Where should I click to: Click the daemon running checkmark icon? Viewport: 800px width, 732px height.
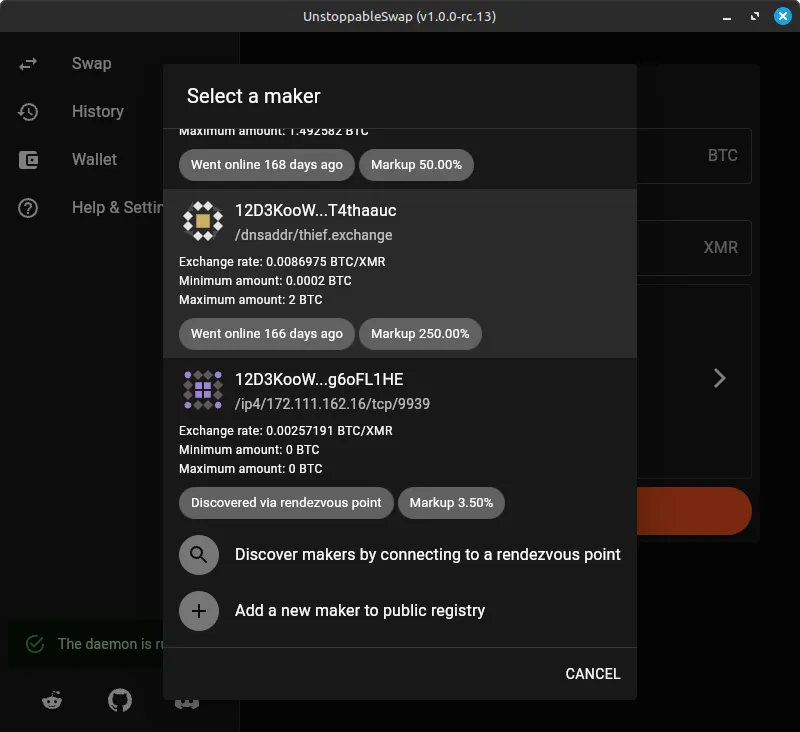pos(35,644)
